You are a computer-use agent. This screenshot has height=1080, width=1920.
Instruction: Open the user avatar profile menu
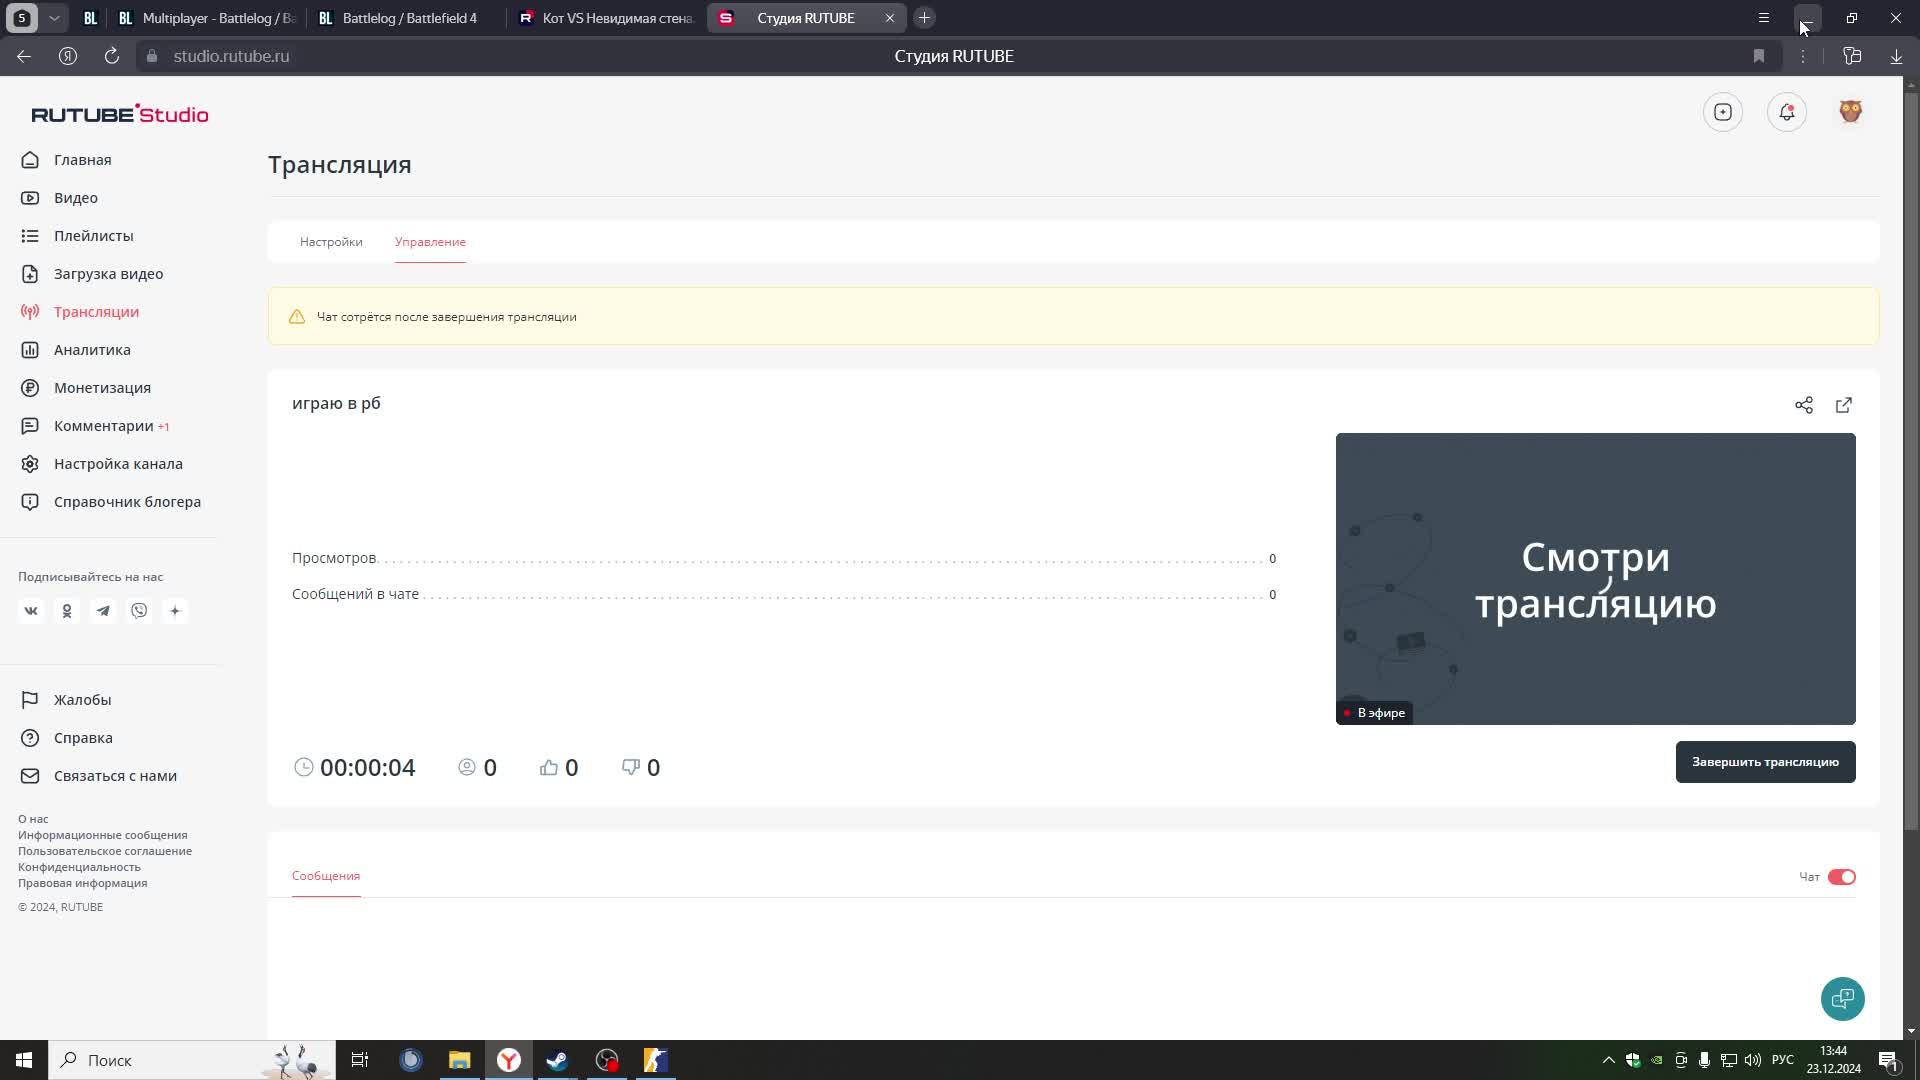[1850, 112]
